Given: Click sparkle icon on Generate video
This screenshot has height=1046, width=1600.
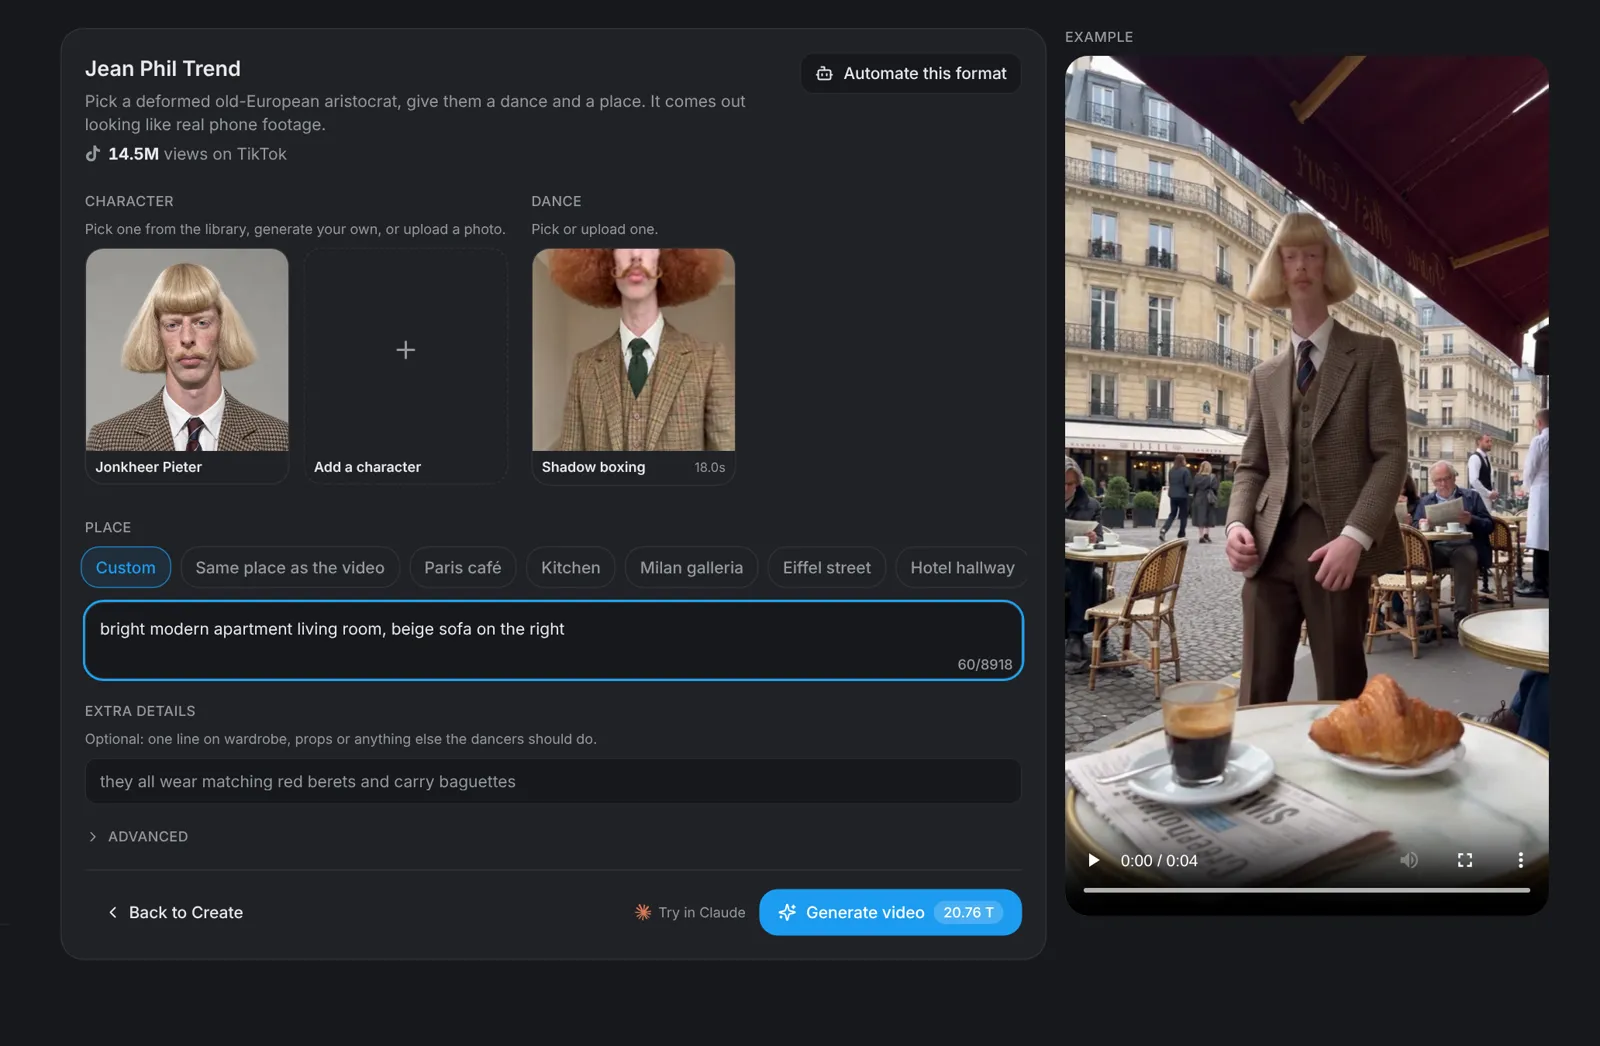Looking at the screenshot, I should pyautogui.click(x=787, y=912).
